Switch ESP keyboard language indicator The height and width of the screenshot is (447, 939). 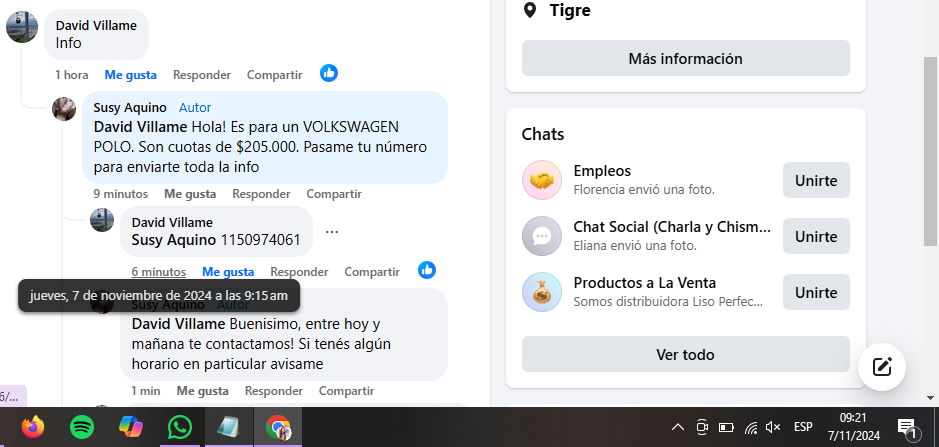pos(803,427)
